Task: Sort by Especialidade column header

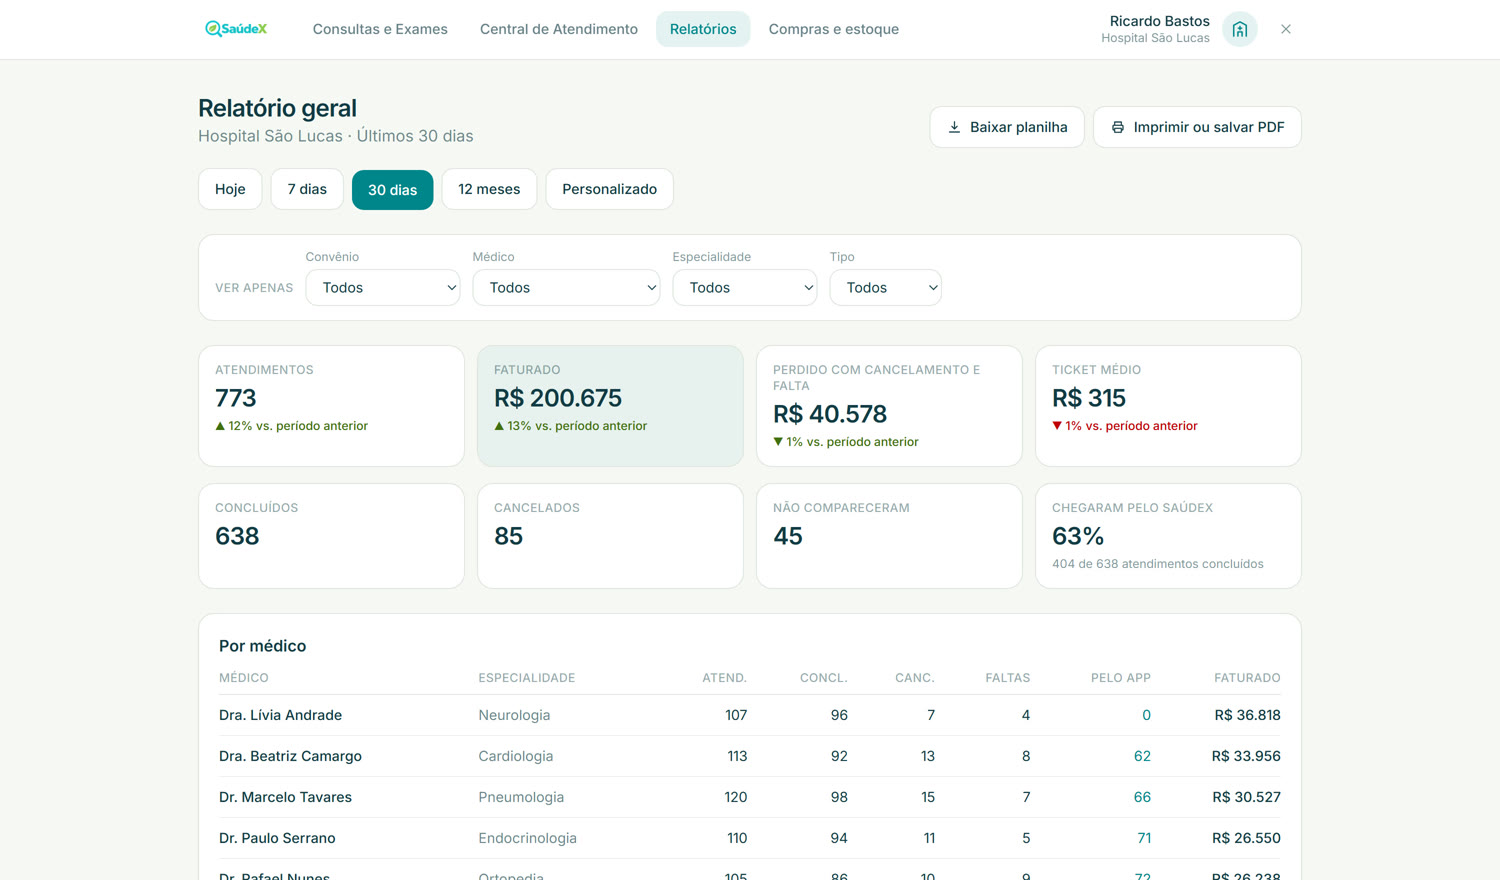Action: pos(527,678)
